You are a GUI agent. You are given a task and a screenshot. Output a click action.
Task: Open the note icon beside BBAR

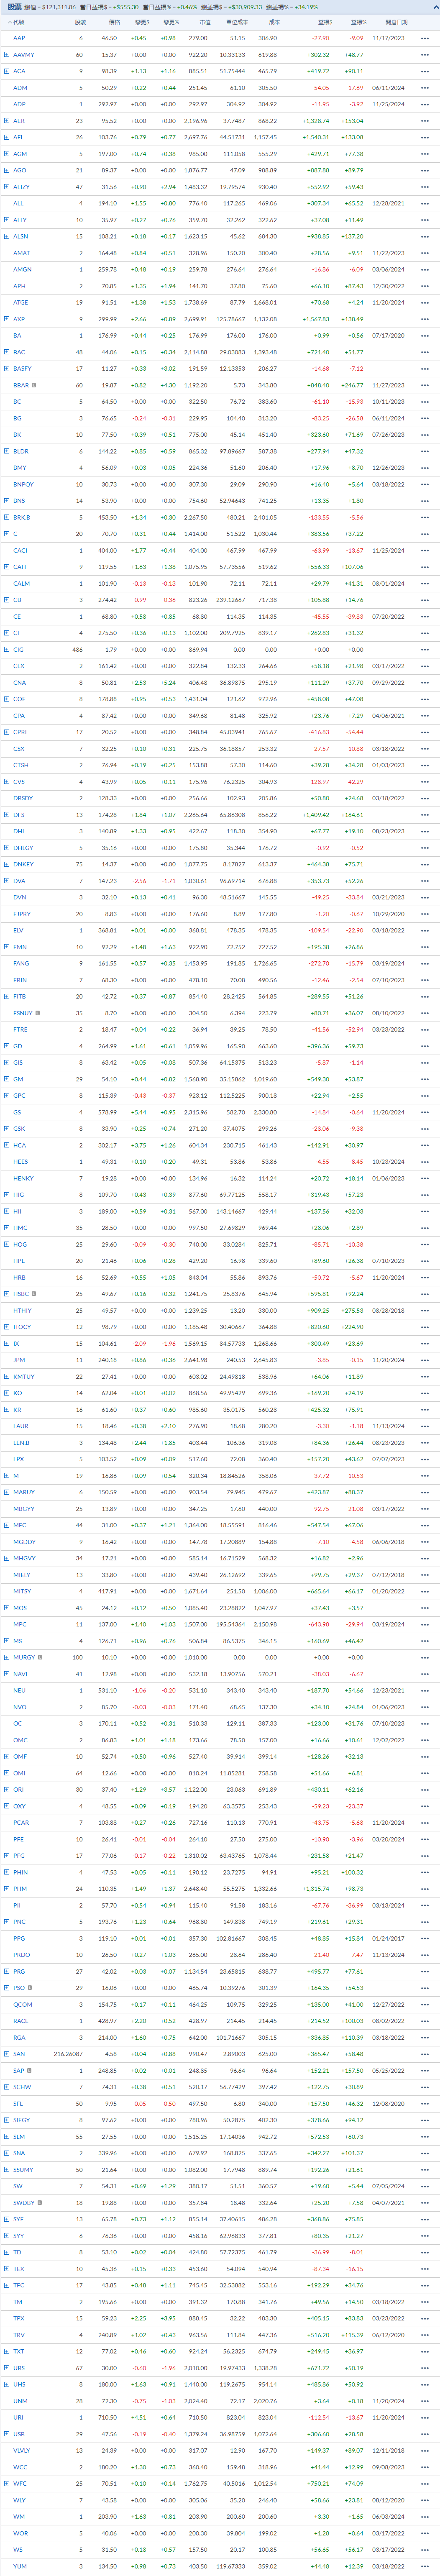(34, 385)
